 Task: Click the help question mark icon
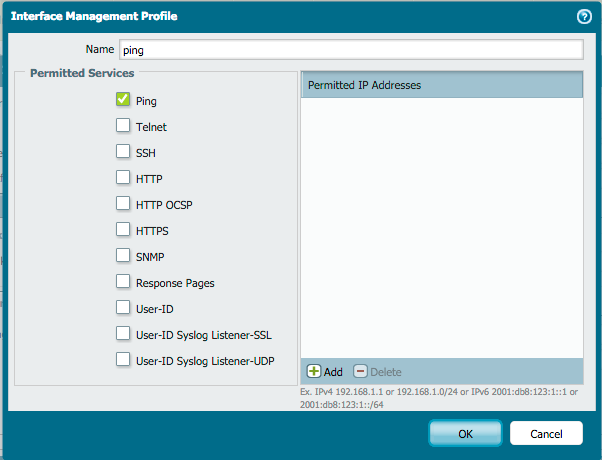[x=584, y=17]
